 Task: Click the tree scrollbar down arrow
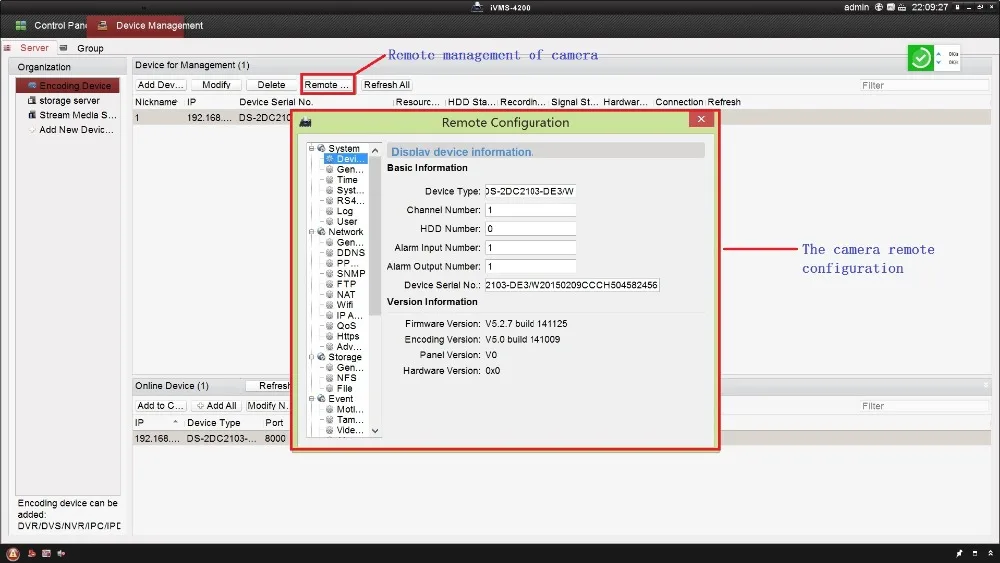(375, 431)
